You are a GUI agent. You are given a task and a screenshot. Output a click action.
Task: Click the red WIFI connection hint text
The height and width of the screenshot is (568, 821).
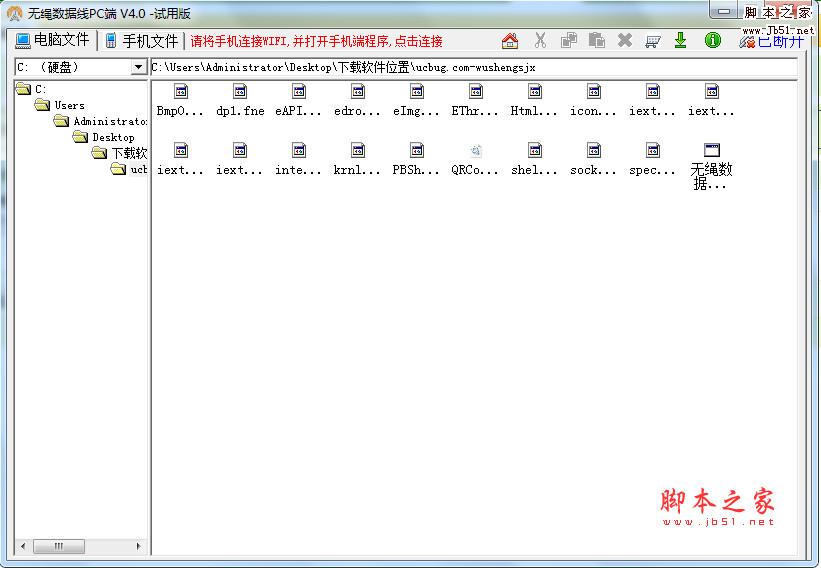[x=316, y=41]
